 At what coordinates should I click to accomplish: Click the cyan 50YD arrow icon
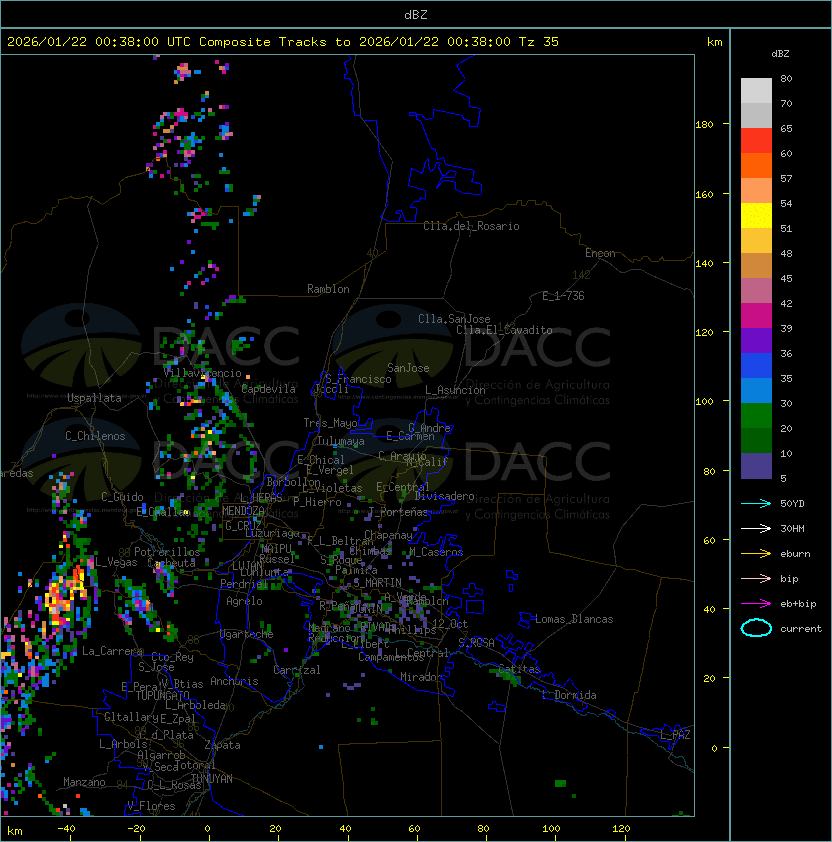[x=756, y=504]
